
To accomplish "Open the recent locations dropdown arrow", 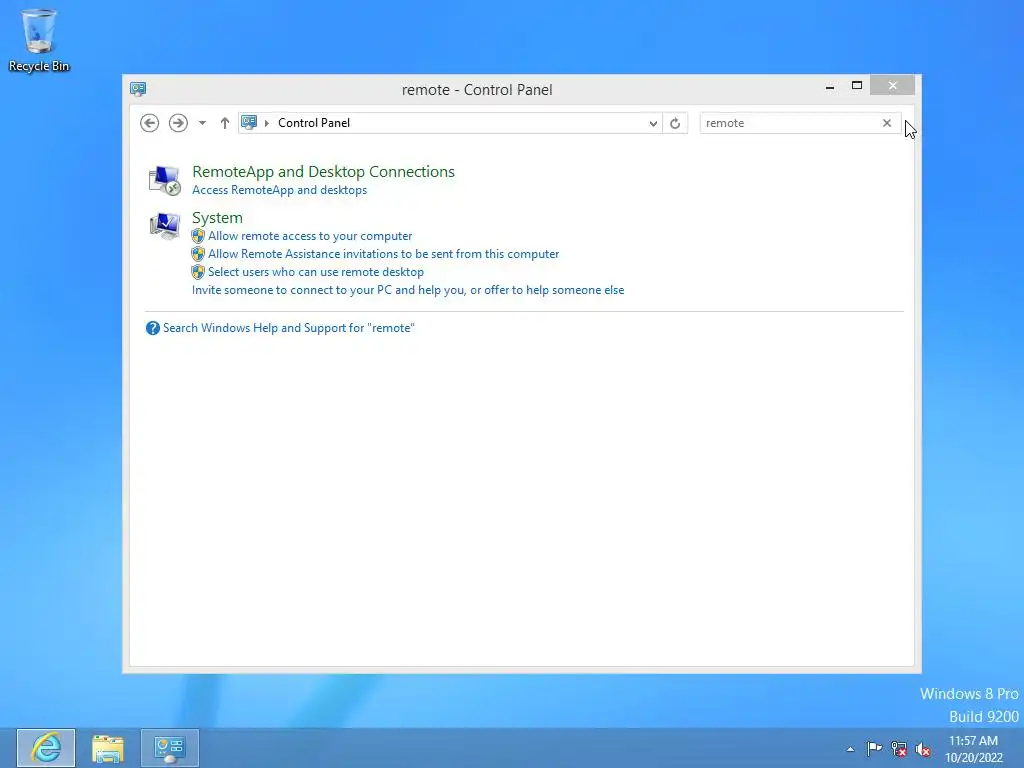I will click(202, 123).
